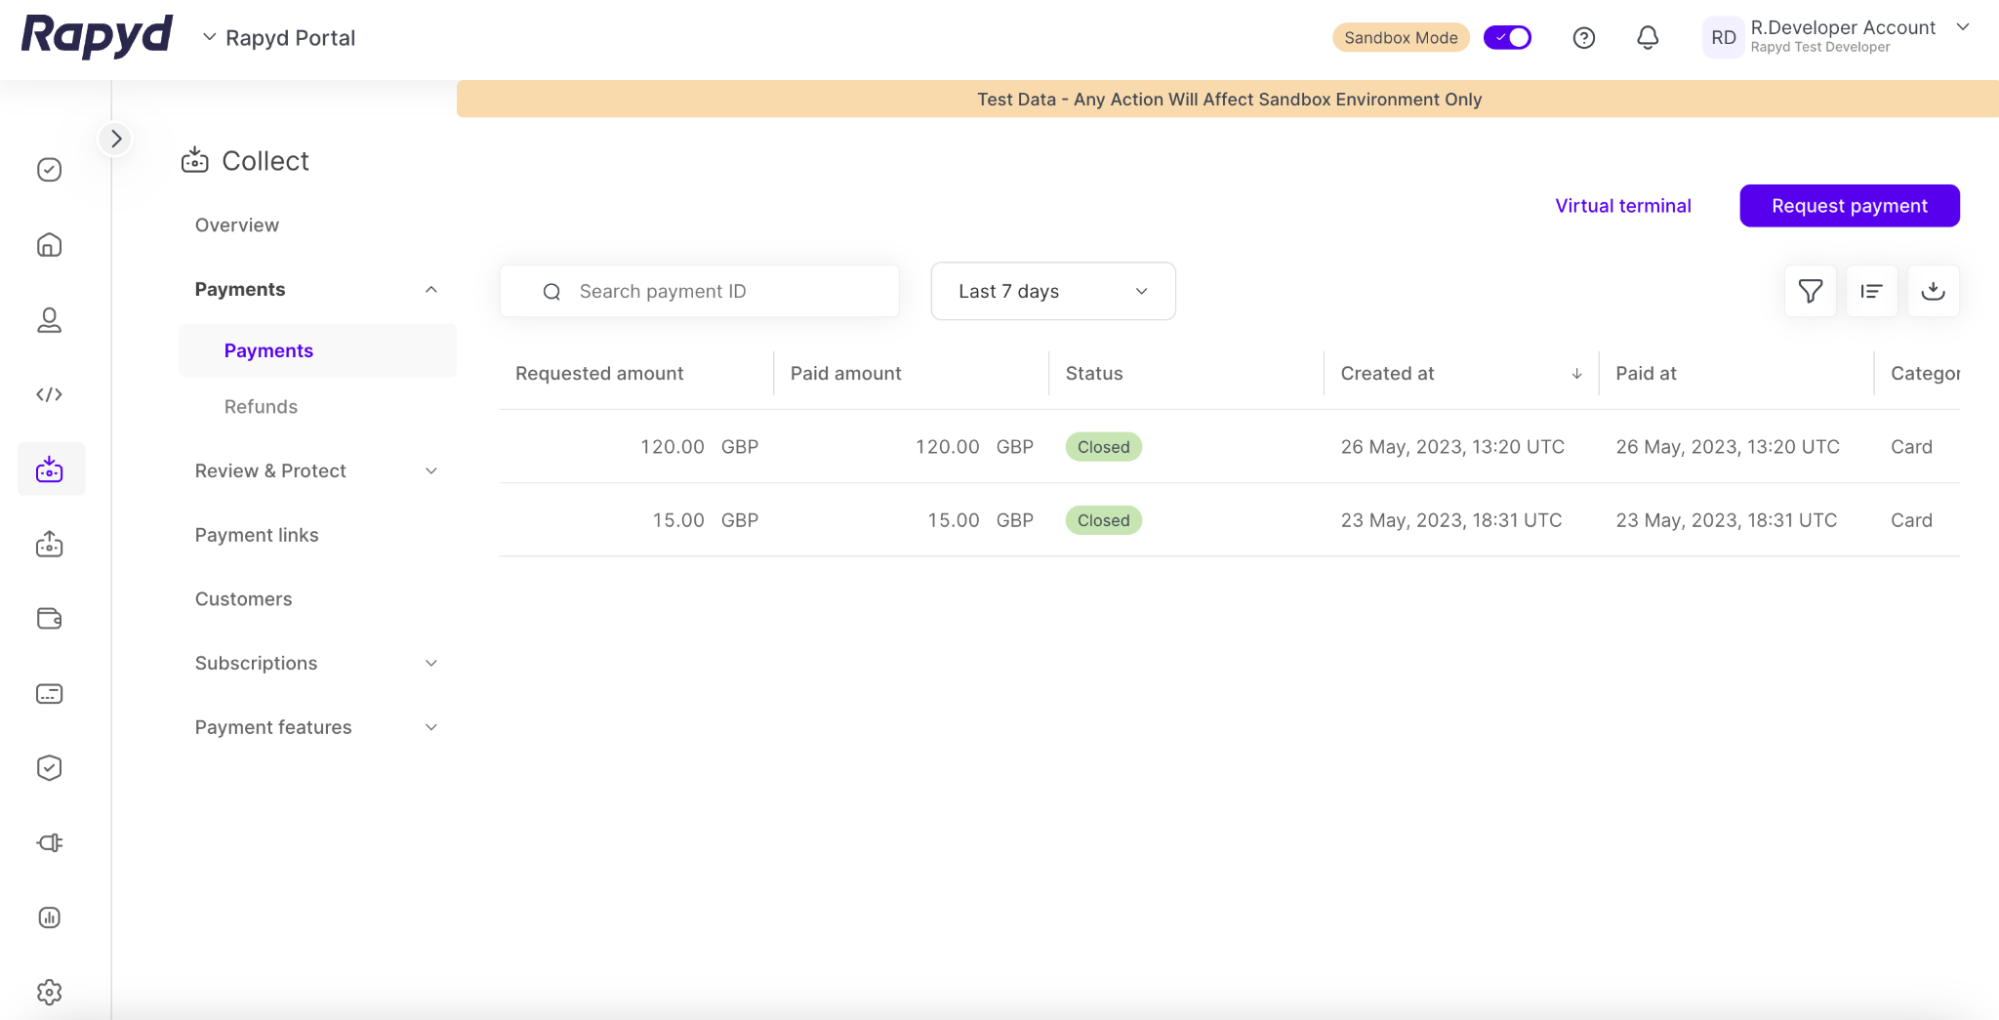
Task: Go to home icon in sidebar
Action: (49, 245)
